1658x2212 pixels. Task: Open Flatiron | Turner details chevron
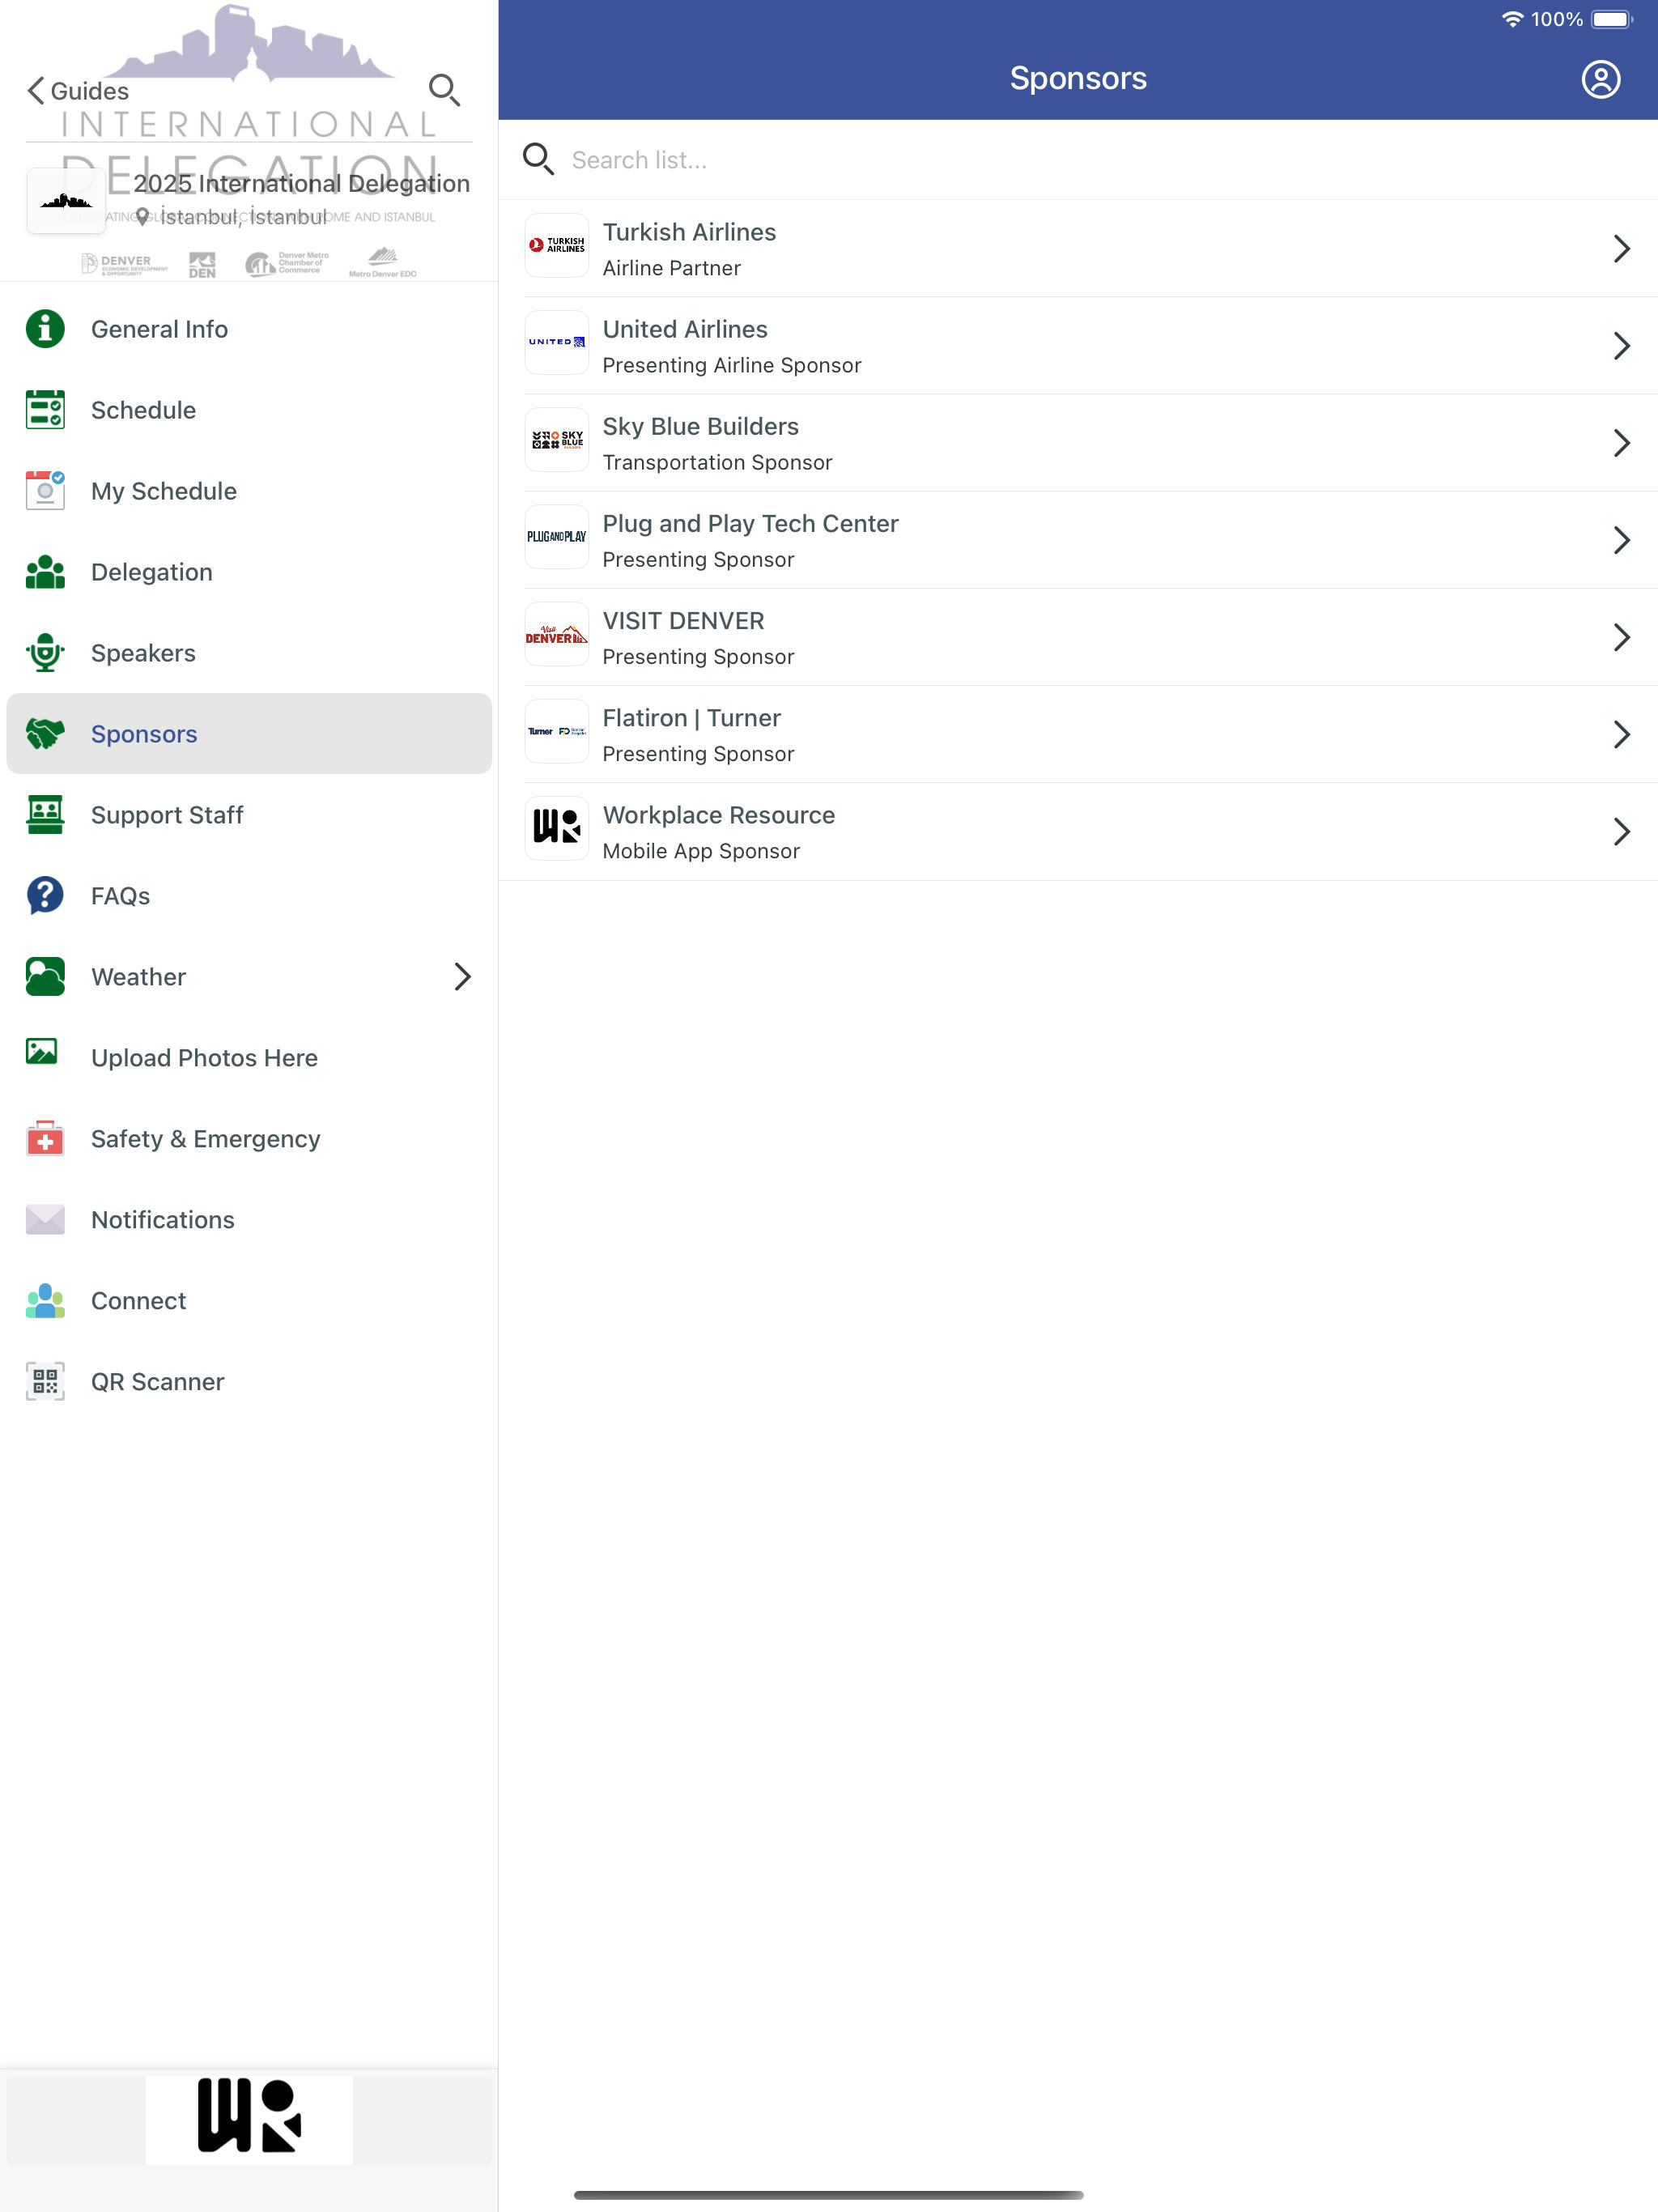coord(1621,734)
